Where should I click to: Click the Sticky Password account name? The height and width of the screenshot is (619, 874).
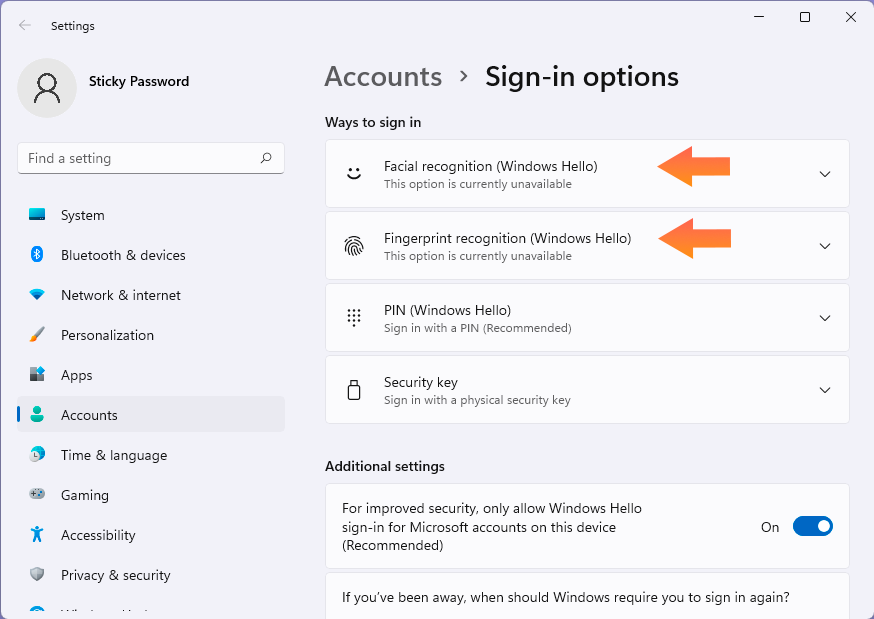tap(139, 81)
